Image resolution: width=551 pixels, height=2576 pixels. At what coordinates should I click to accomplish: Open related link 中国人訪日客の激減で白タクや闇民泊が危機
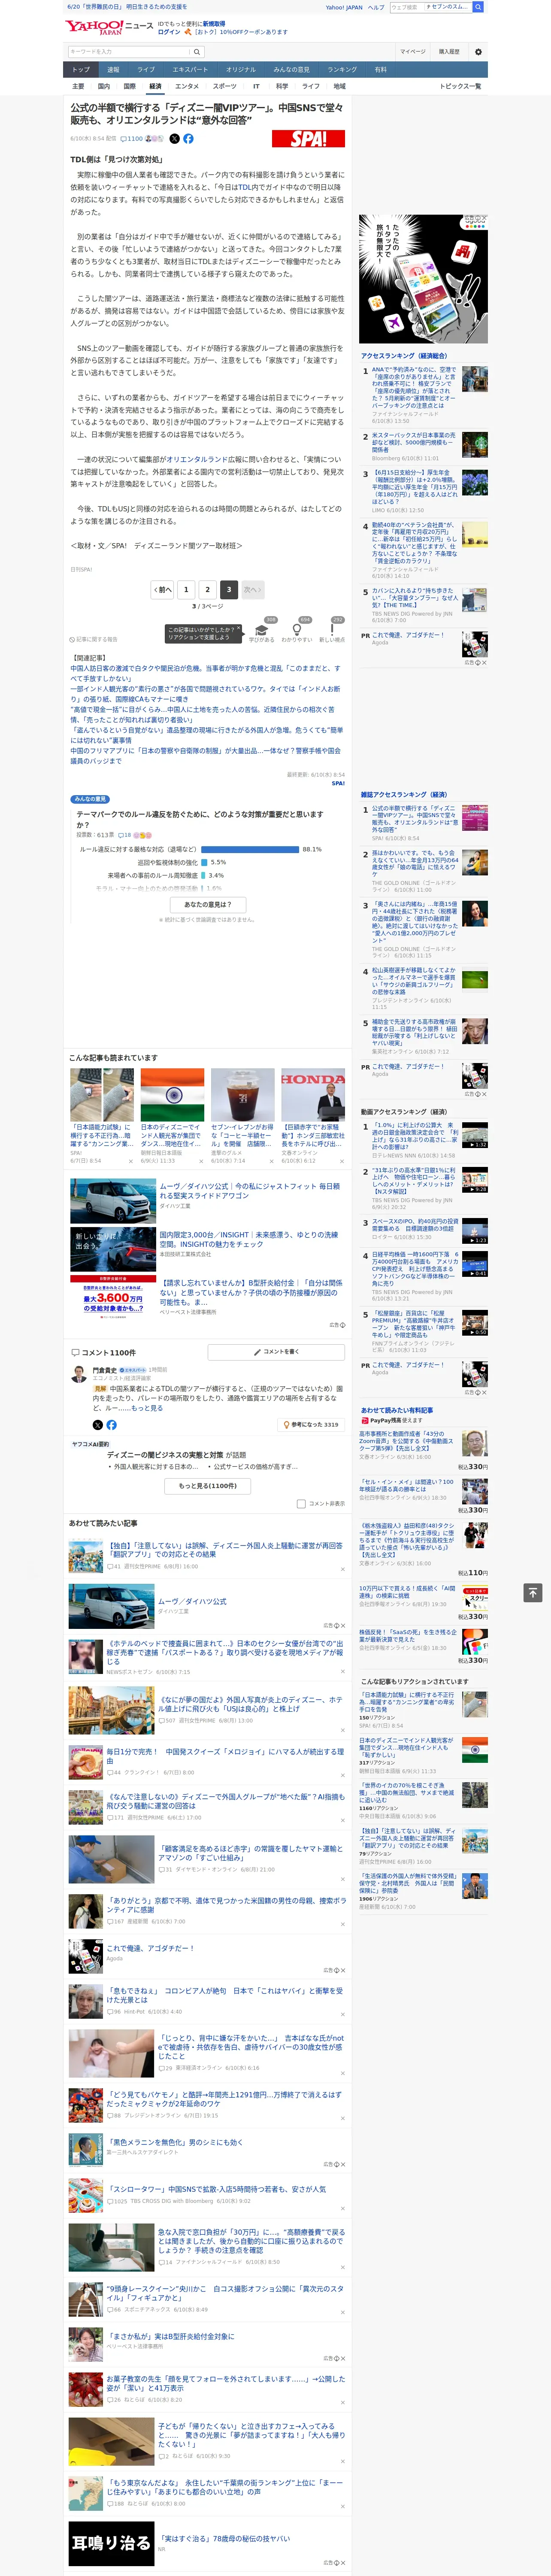pyautogui.click(x=205, y=673)
